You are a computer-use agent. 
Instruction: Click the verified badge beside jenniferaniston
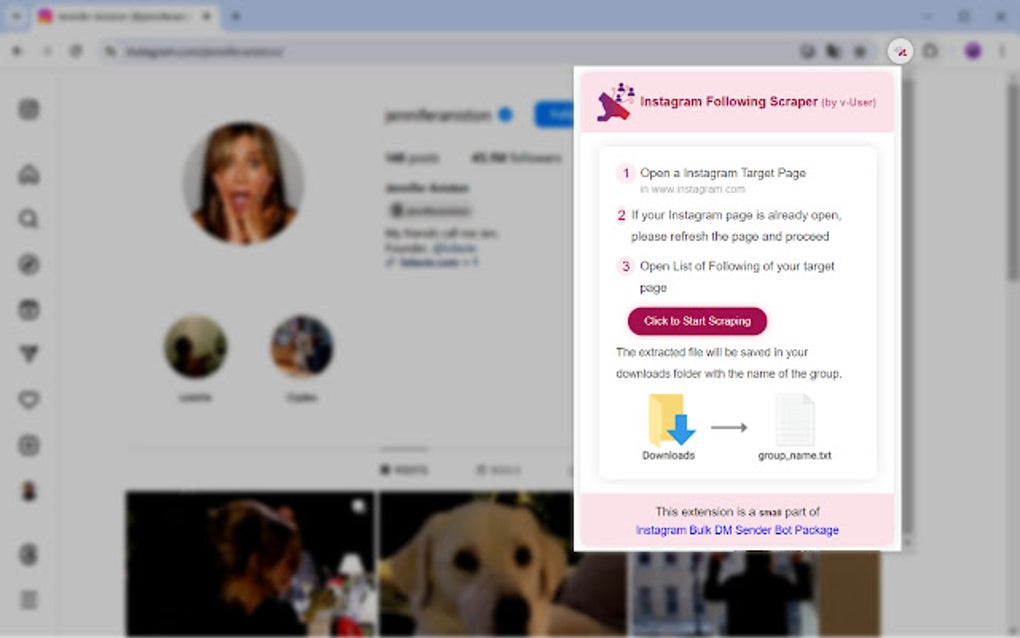pos(503,115)
